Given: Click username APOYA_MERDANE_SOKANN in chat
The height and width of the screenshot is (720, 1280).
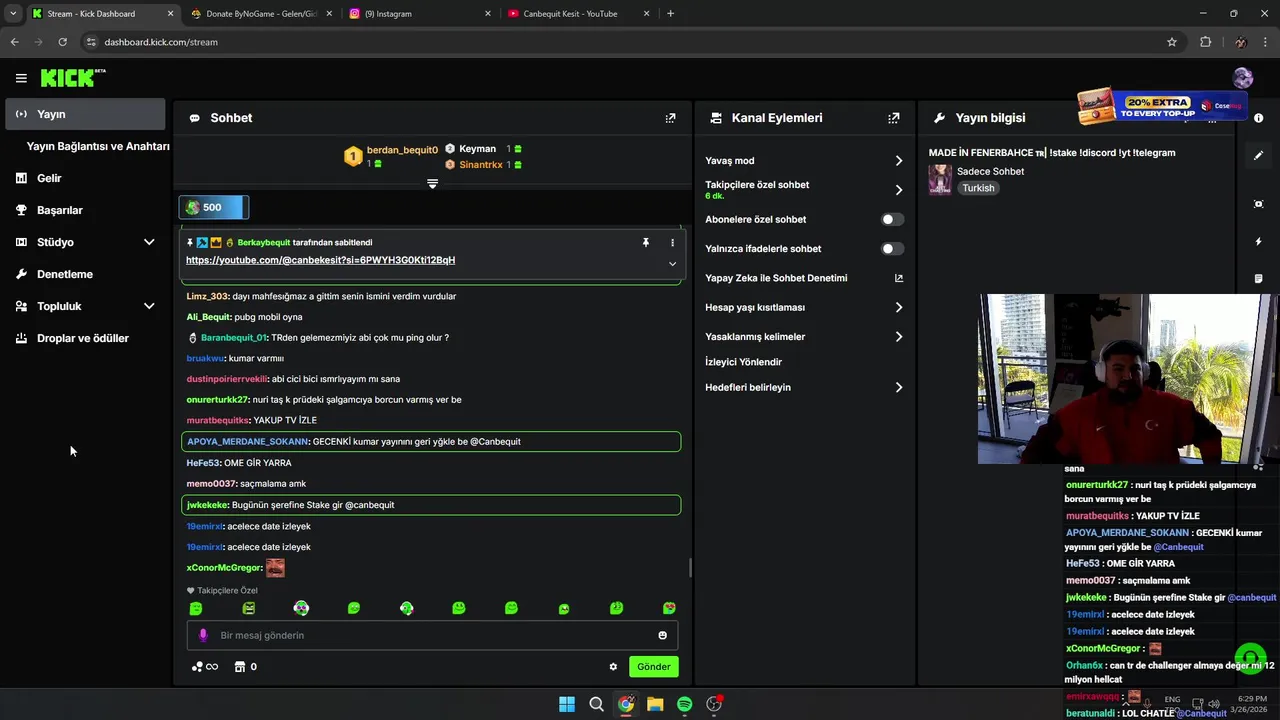Looking at the screenshot, I should (247, 441).
